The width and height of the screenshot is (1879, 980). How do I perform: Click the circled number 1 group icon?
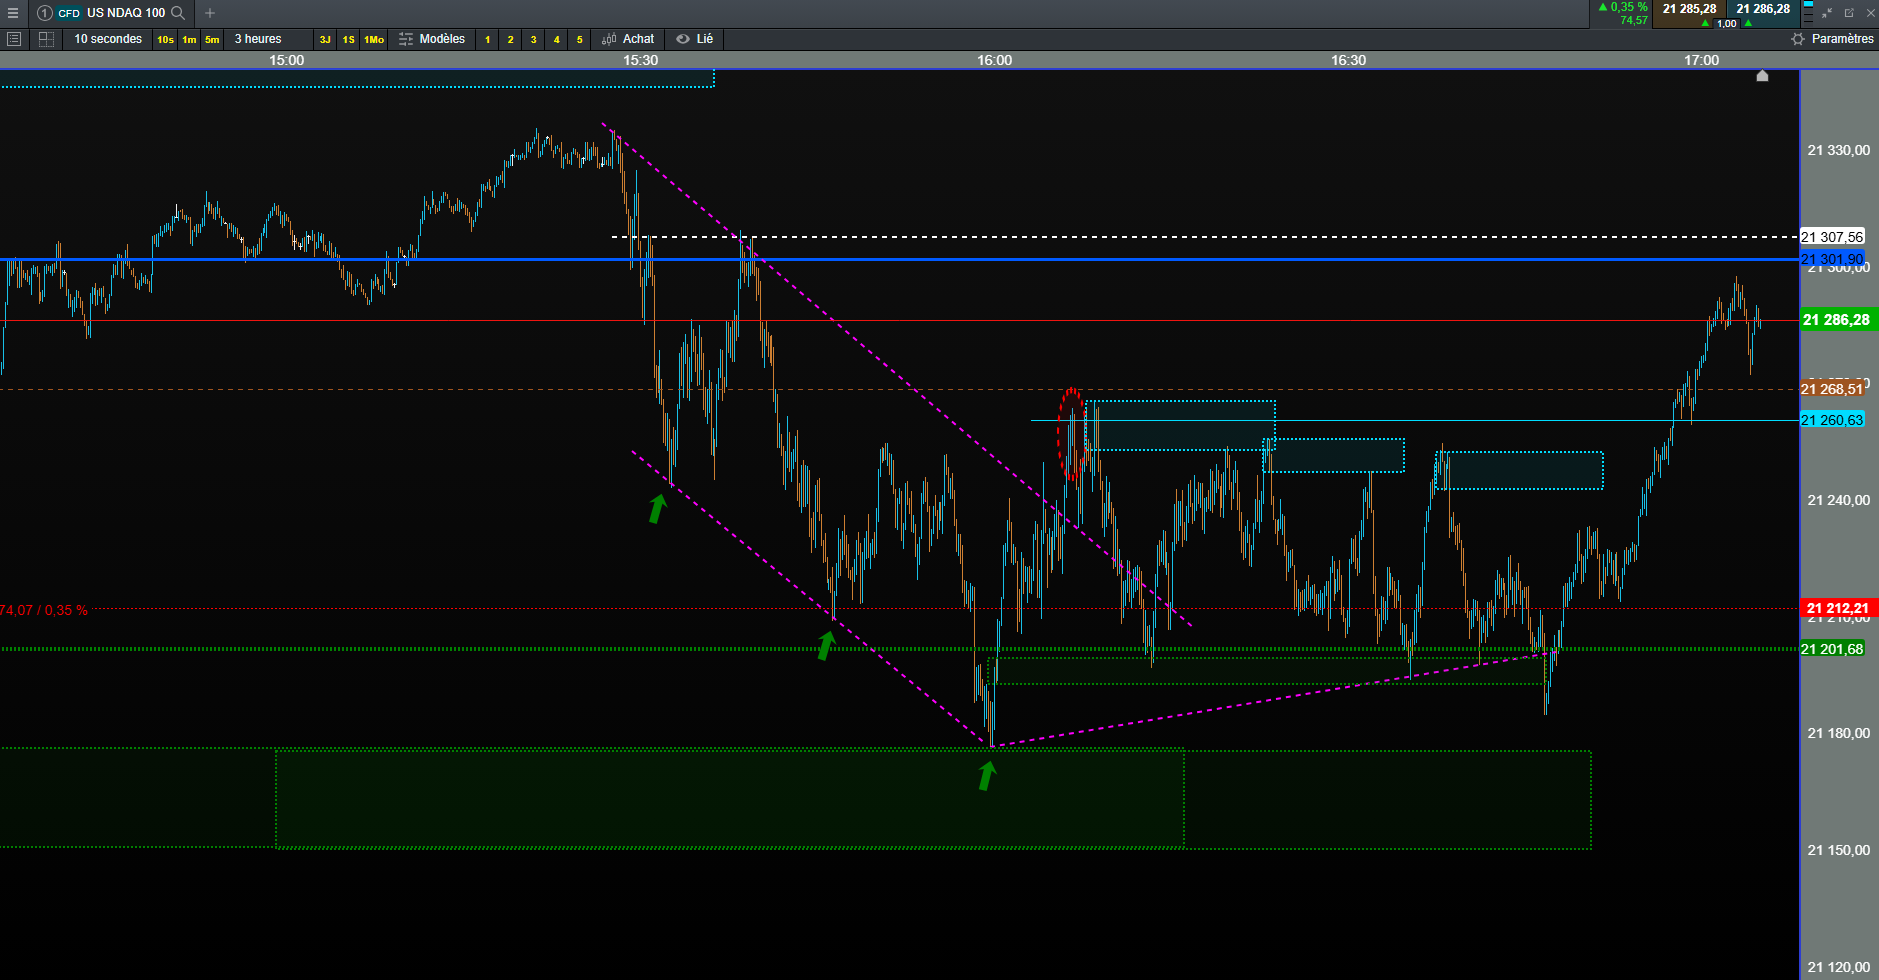(x=45, y=13)
